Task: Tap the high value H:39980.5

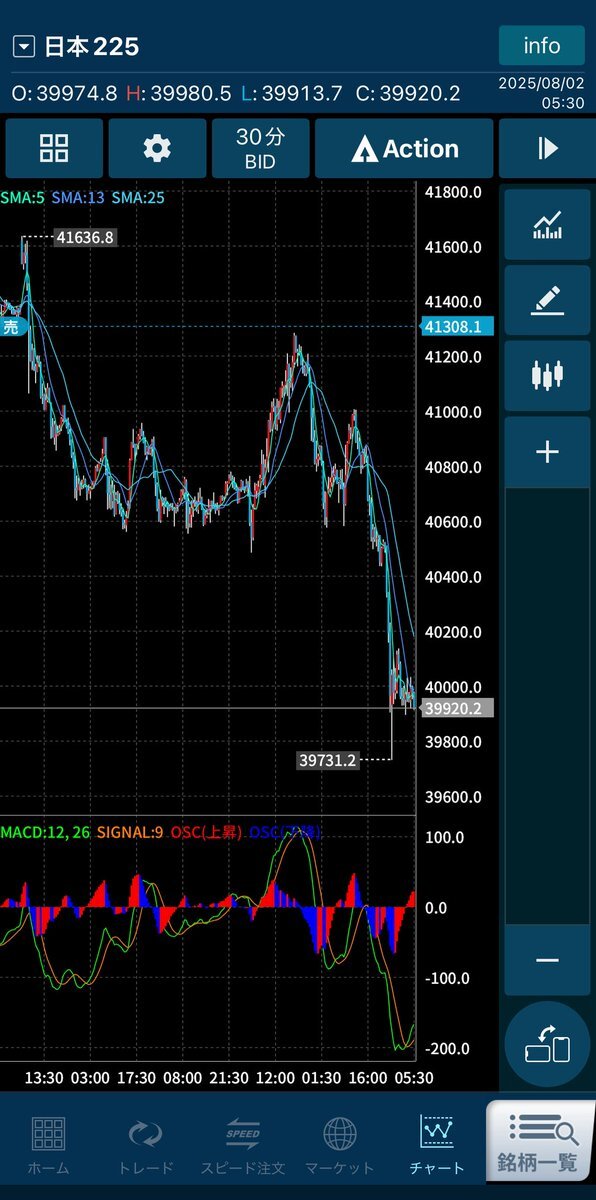Action: tap(179, 93)
